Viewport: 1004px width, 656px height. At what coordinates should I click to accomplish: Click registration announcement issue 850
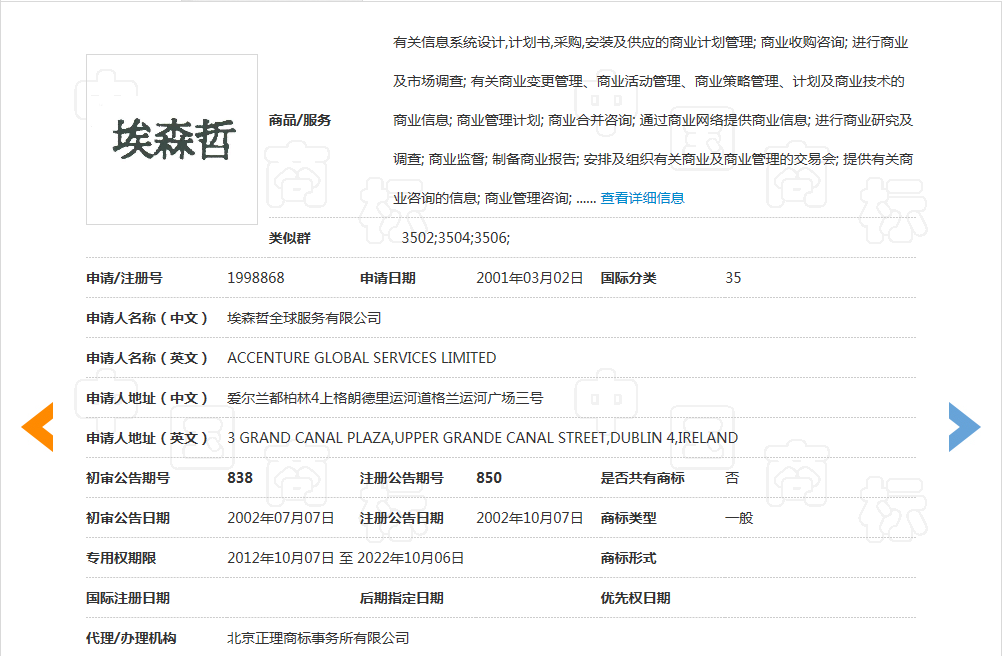coord(489,478)
